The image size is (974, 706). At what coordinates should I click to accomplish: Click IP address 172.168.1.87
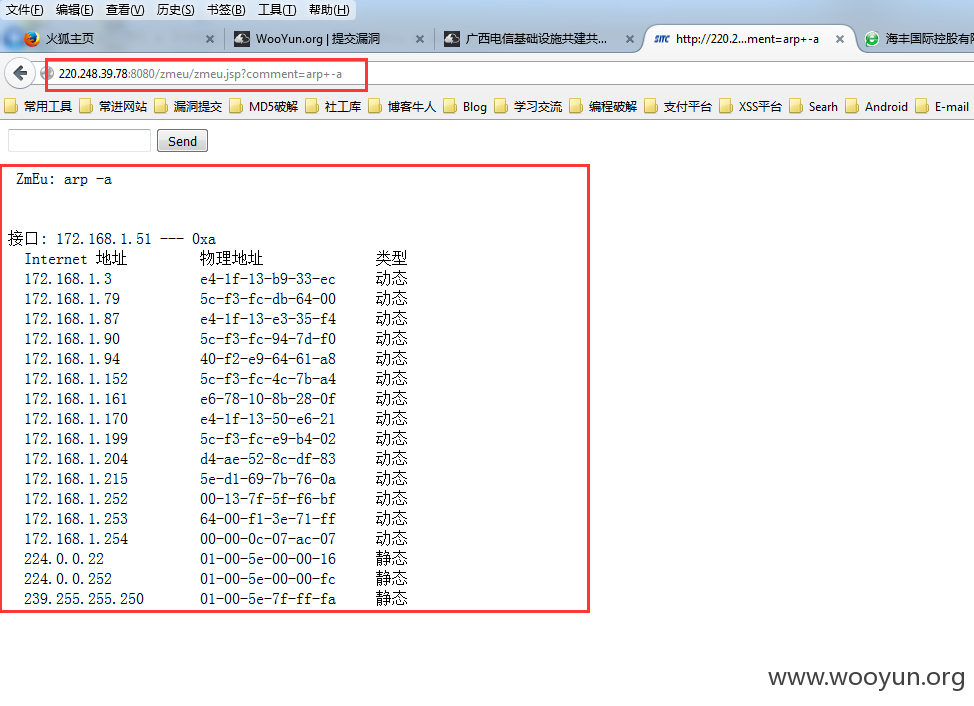[x=72, y=319]
